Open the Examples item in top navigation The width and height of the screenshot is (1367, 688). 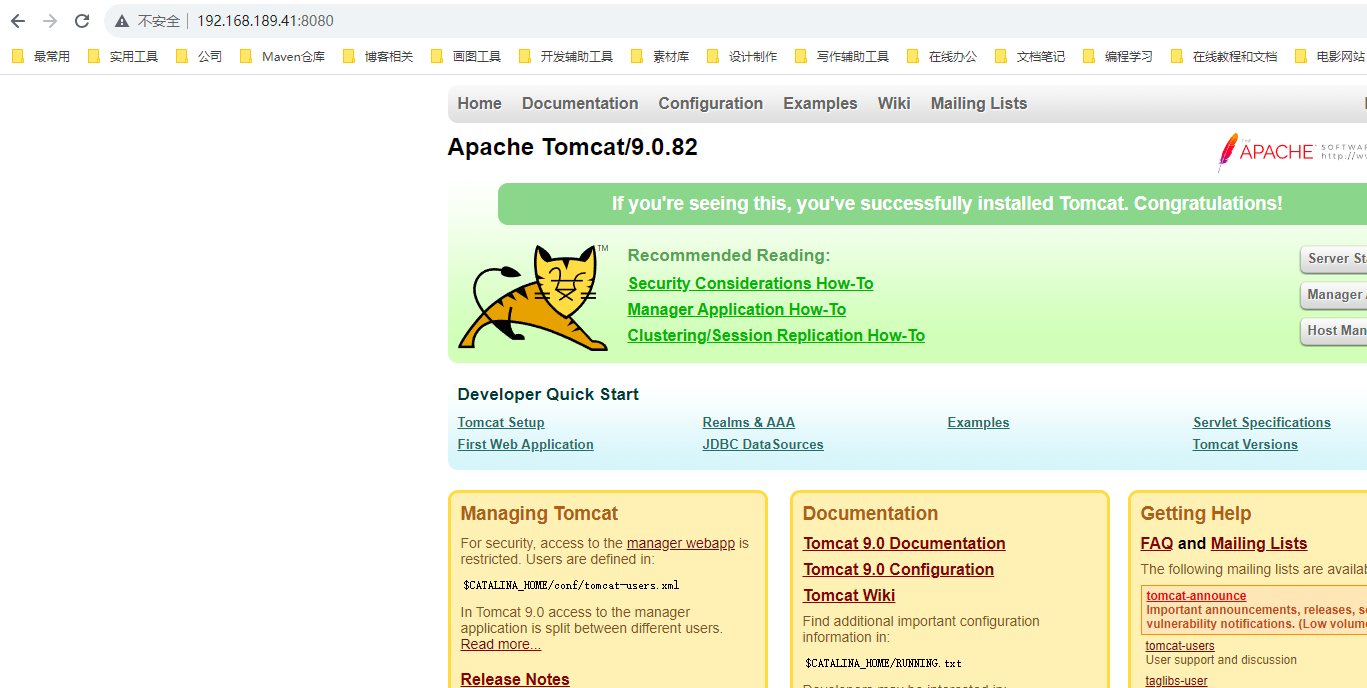pos(820,103)
